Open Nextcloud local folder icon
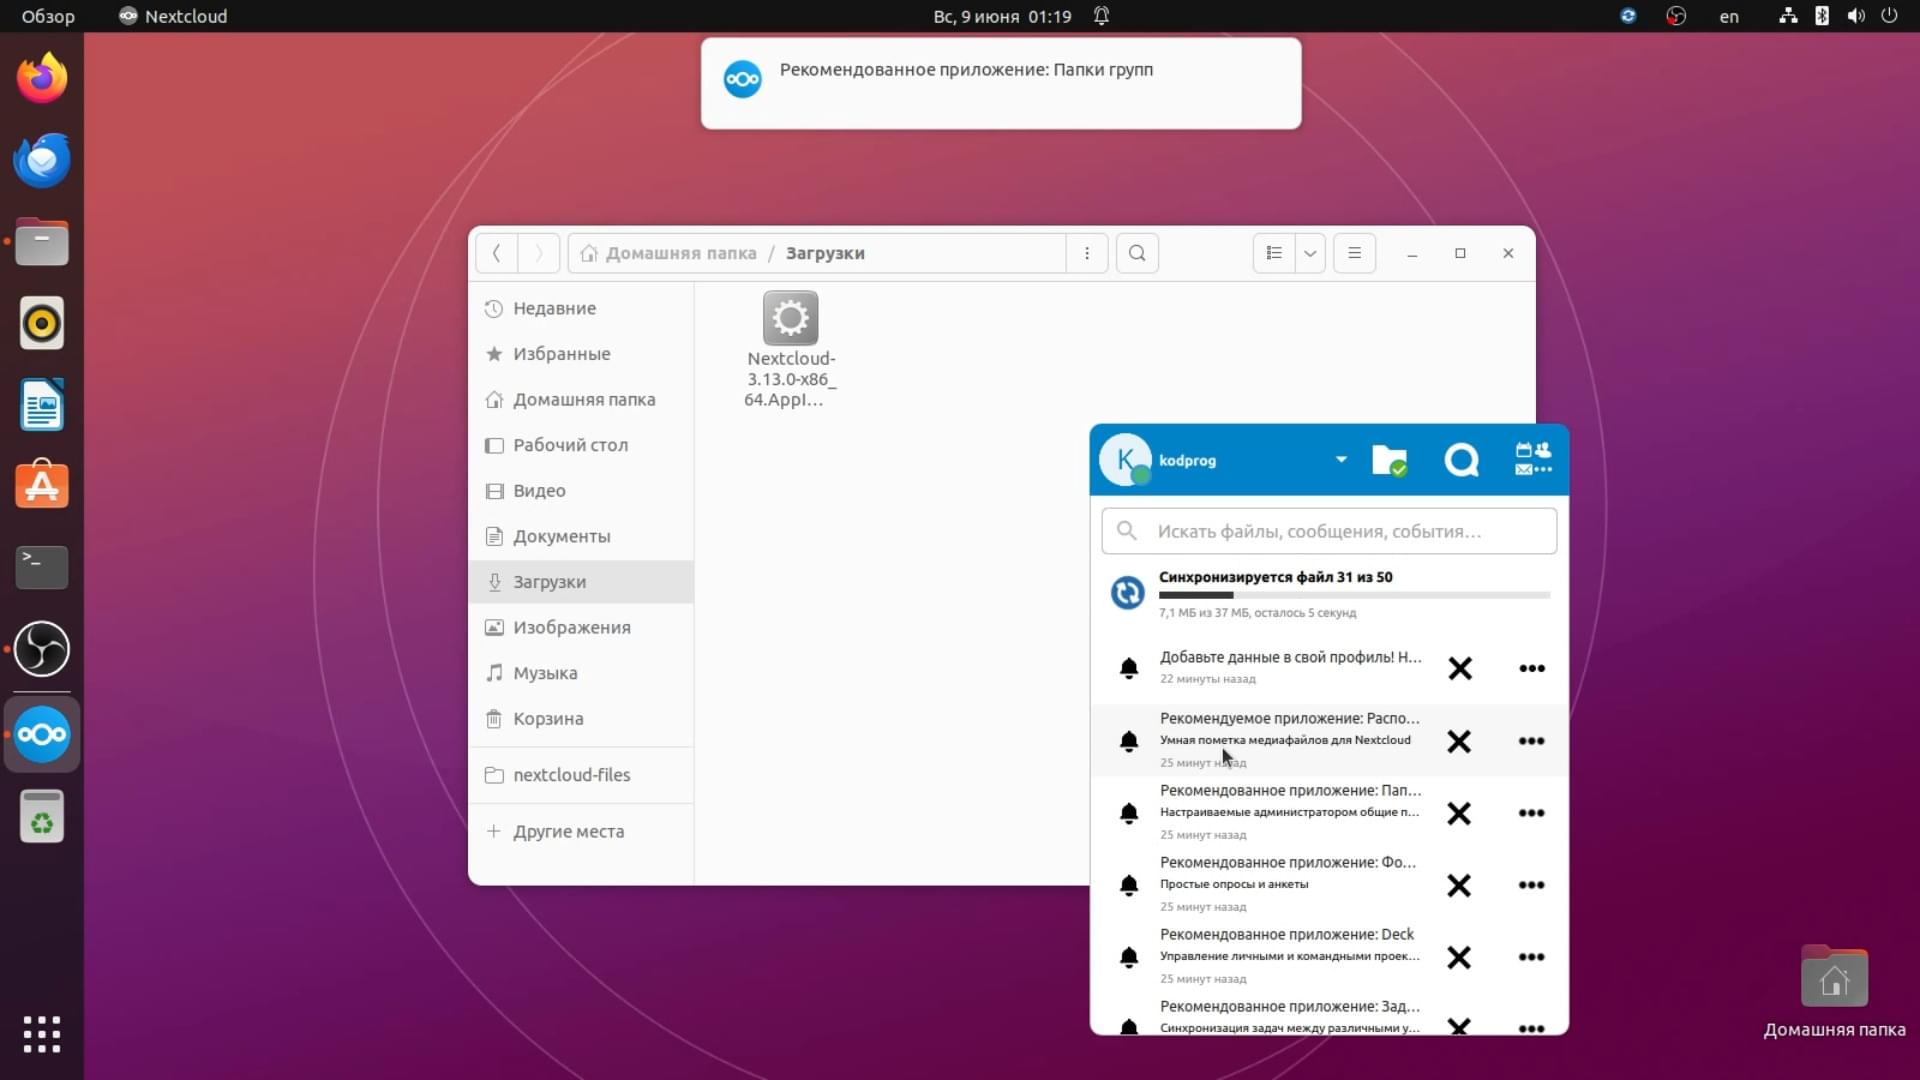1920x1080 pixels. point(1389,460)
